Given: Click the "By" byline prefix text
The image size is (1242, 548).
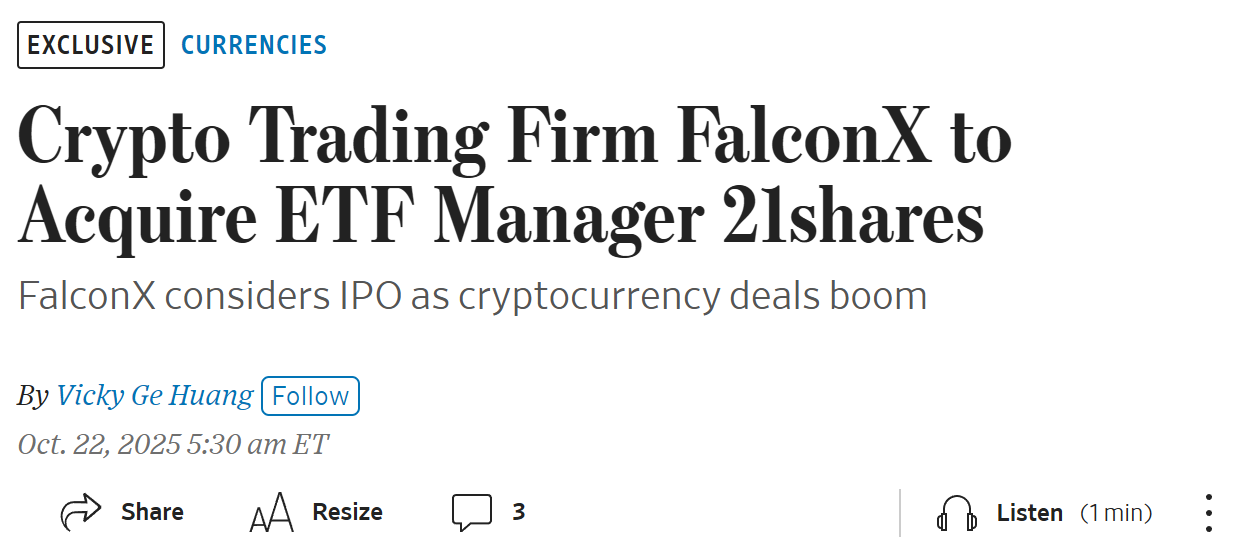Looking at the screenshot, I should click(32, 397).
